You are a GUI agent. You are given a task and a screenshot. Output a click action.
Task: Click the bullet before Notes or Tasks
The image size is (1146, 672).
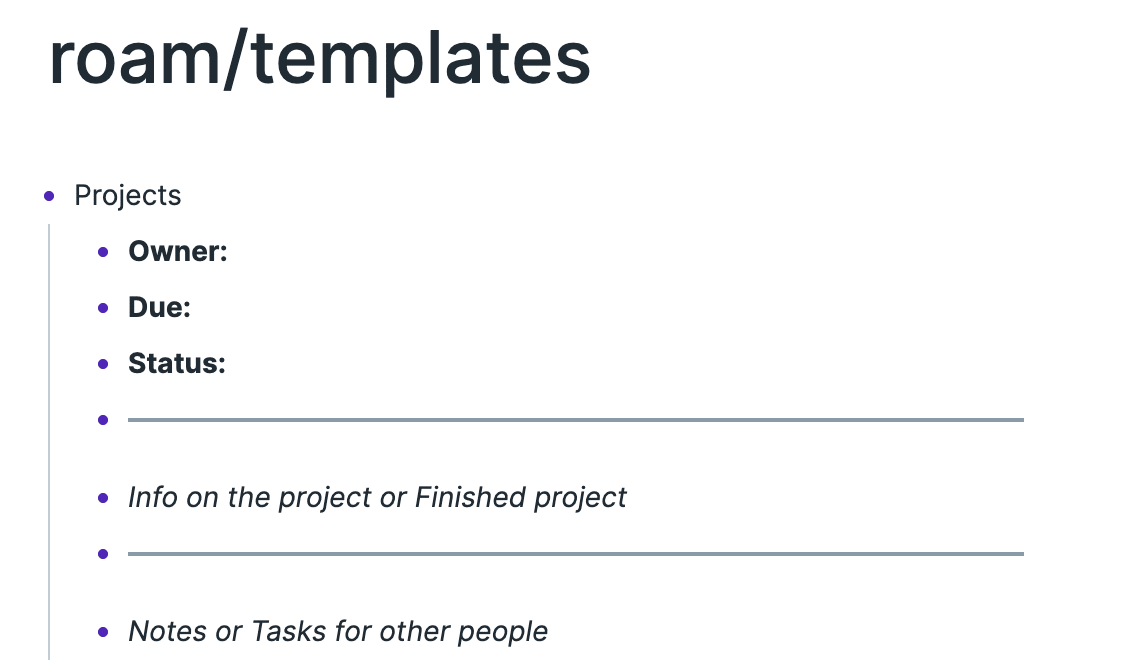[x=103, y=632]
